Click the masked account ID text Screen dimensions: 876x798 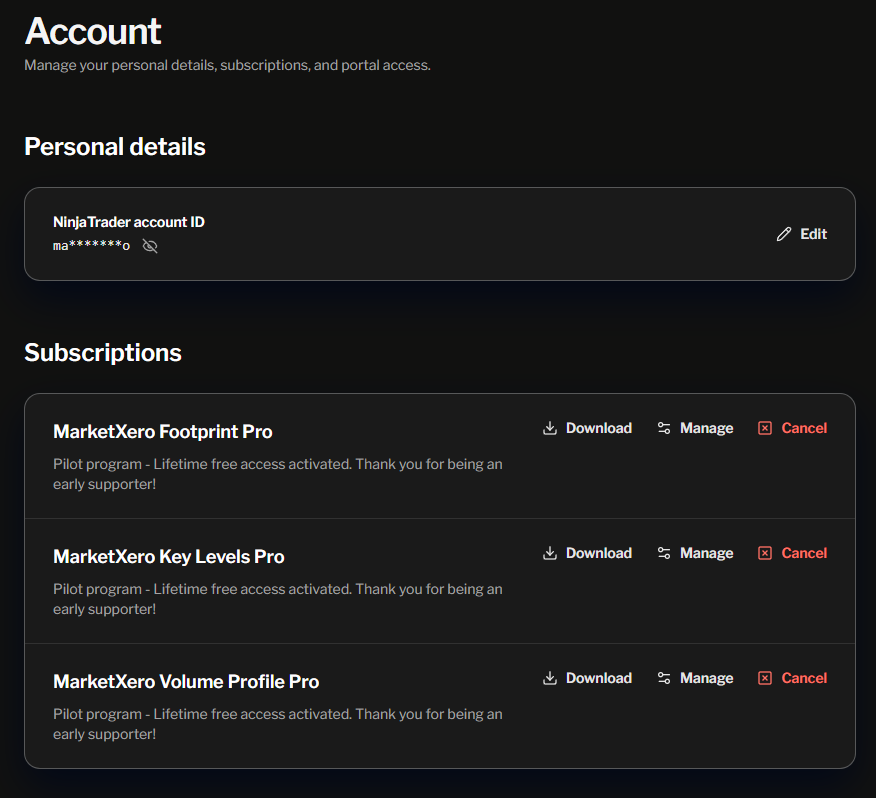(x=91, y=246)
